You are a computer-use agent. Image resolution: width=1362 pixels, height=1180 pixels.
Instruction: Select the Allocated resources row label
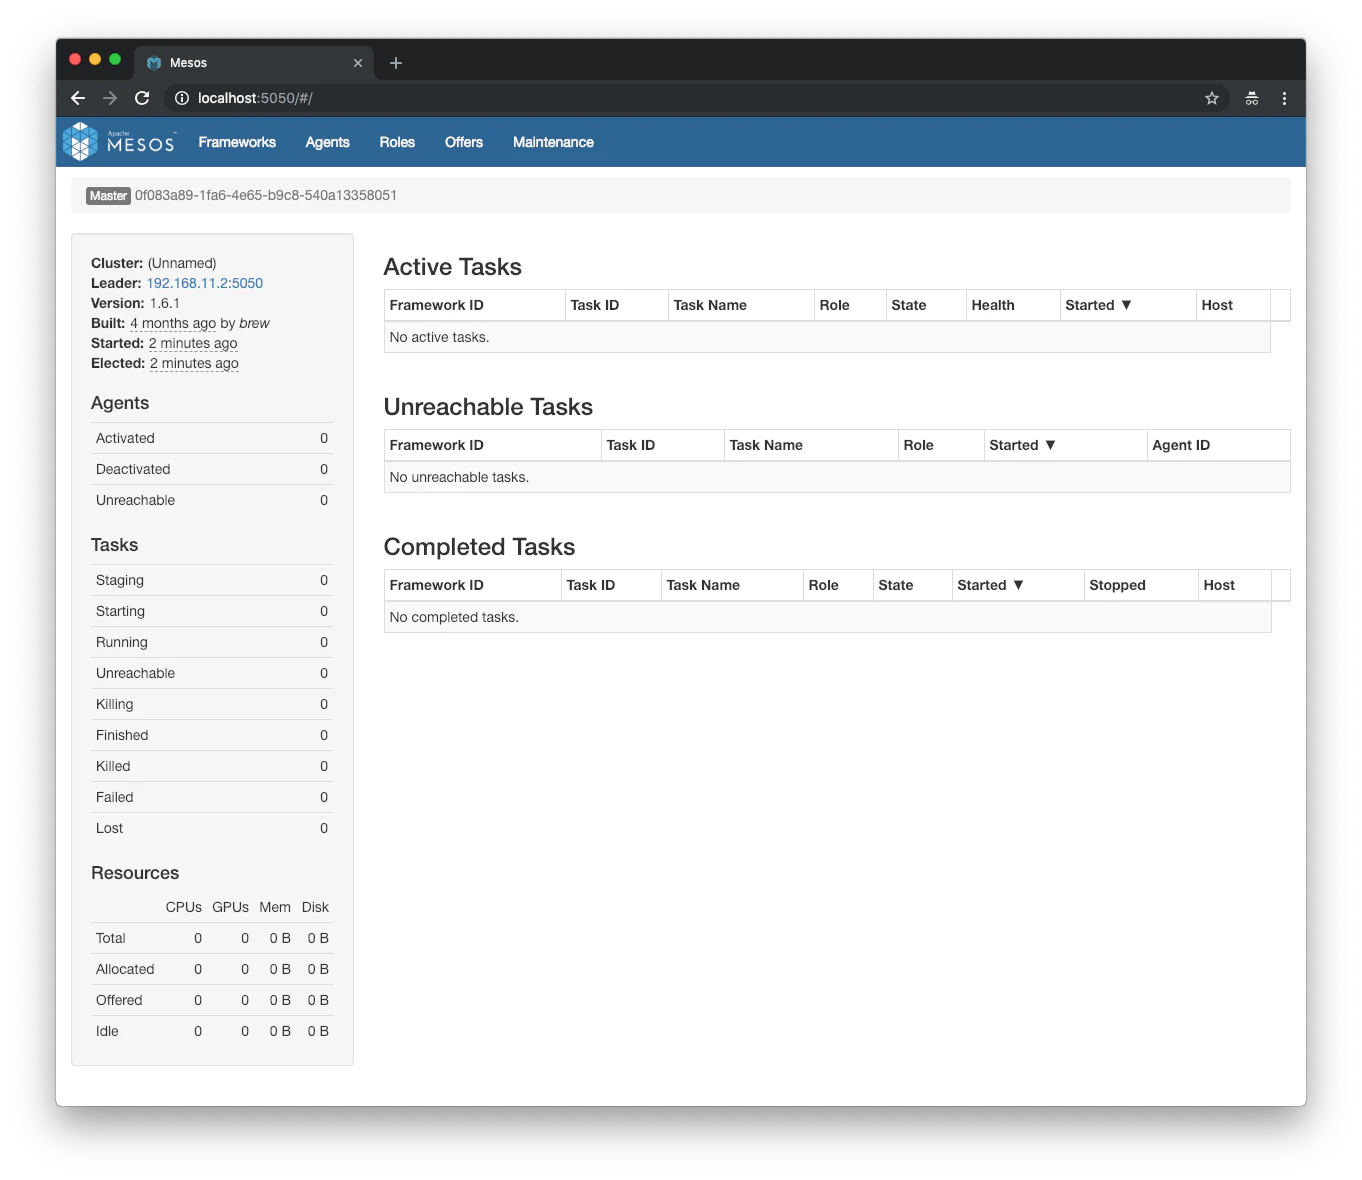tap(125, 969)
